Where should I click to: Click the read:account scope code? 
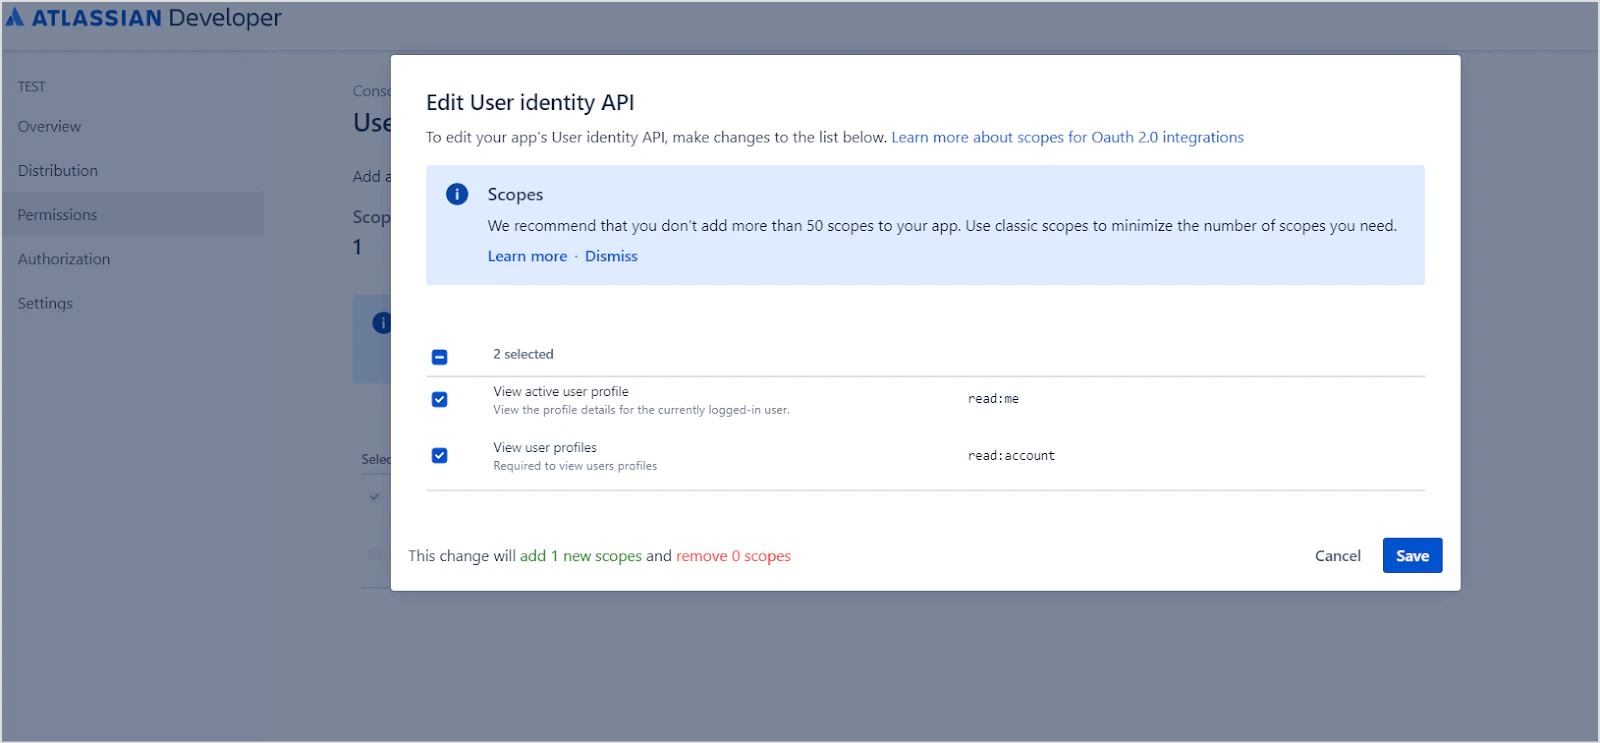[x=1011, y=455]
